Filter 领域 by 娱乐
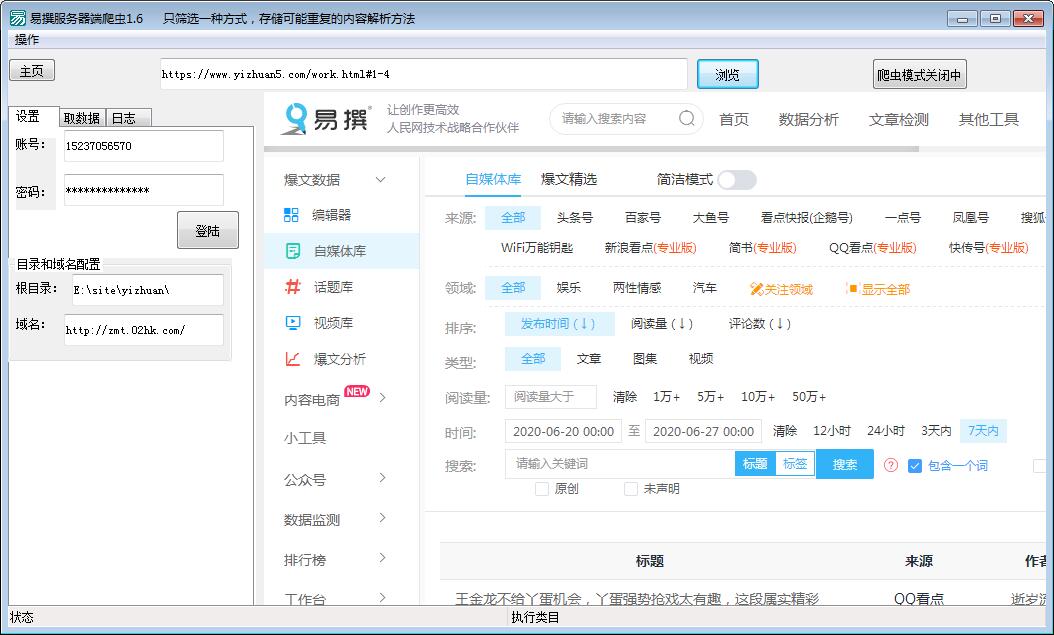The height and width of the screenshot is (635, 1054). [568, 288]
